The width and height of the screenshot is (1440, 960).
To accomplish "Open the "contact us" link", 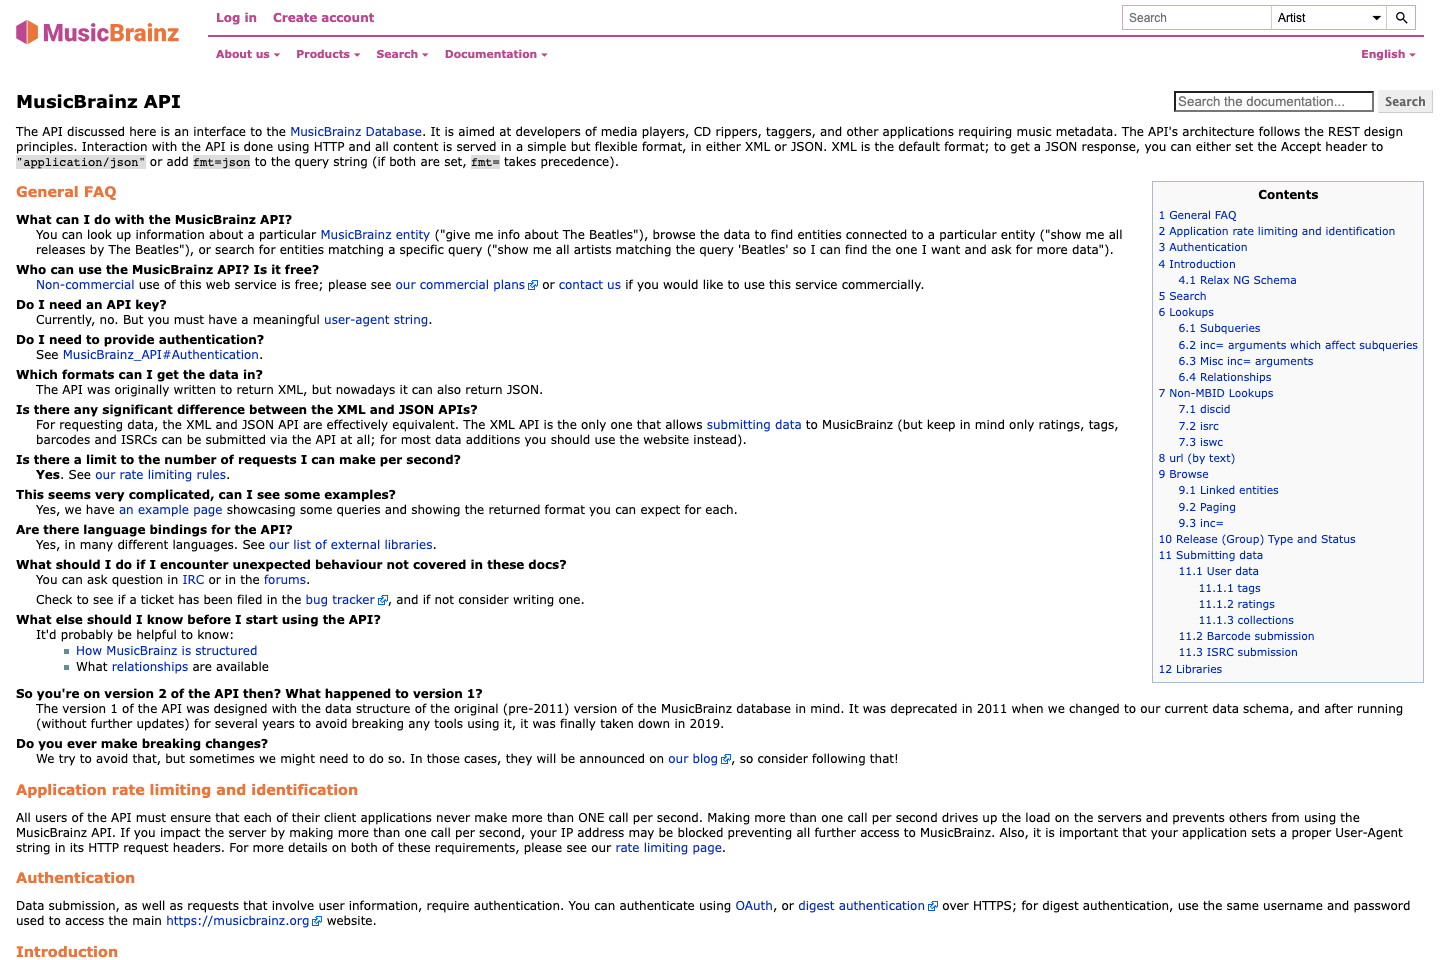I will pyautogui.click(x=590, y=284).
